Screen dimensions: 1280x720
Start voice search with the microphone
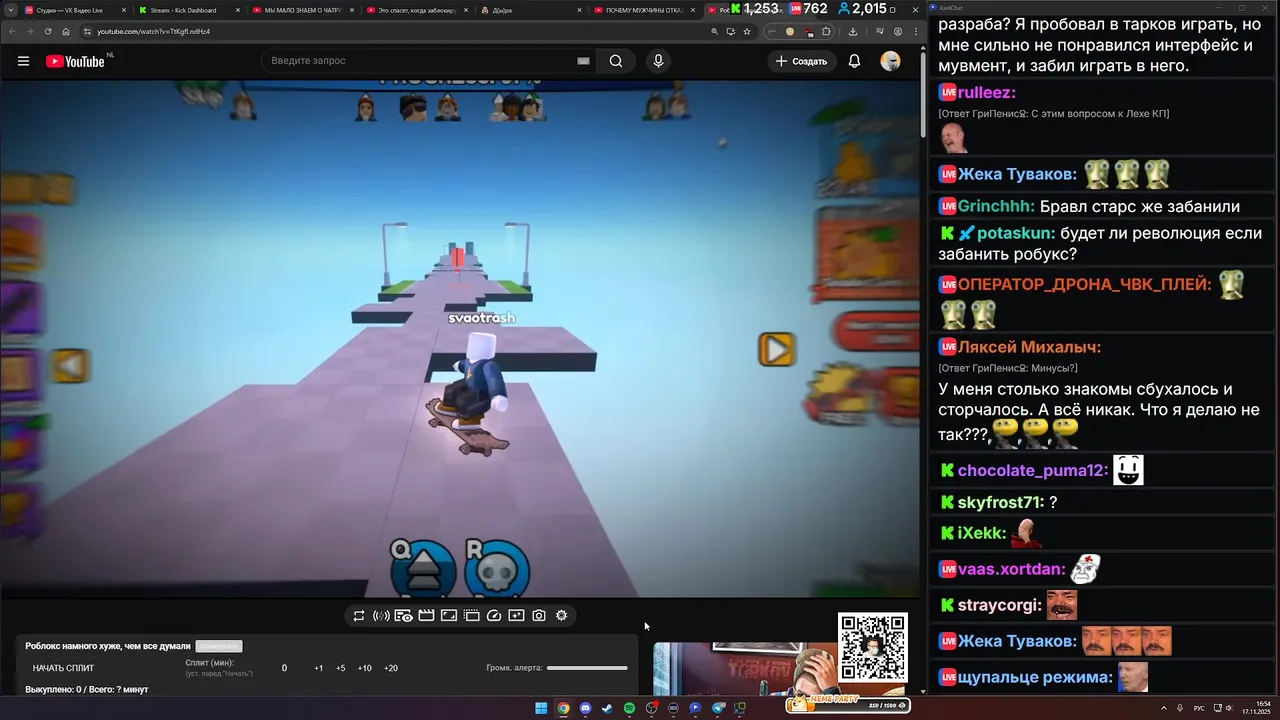pyautogui.click(x=658, y=61)
